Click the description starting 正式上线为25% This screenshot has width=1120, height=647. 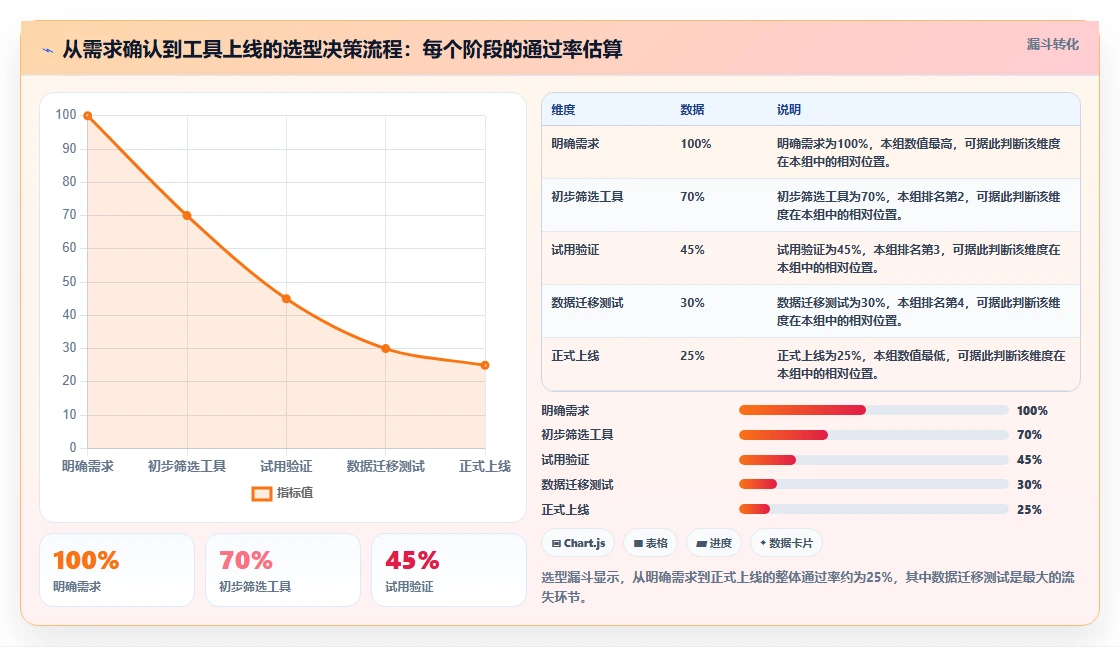pyautogui.click(x=921, y=364)
